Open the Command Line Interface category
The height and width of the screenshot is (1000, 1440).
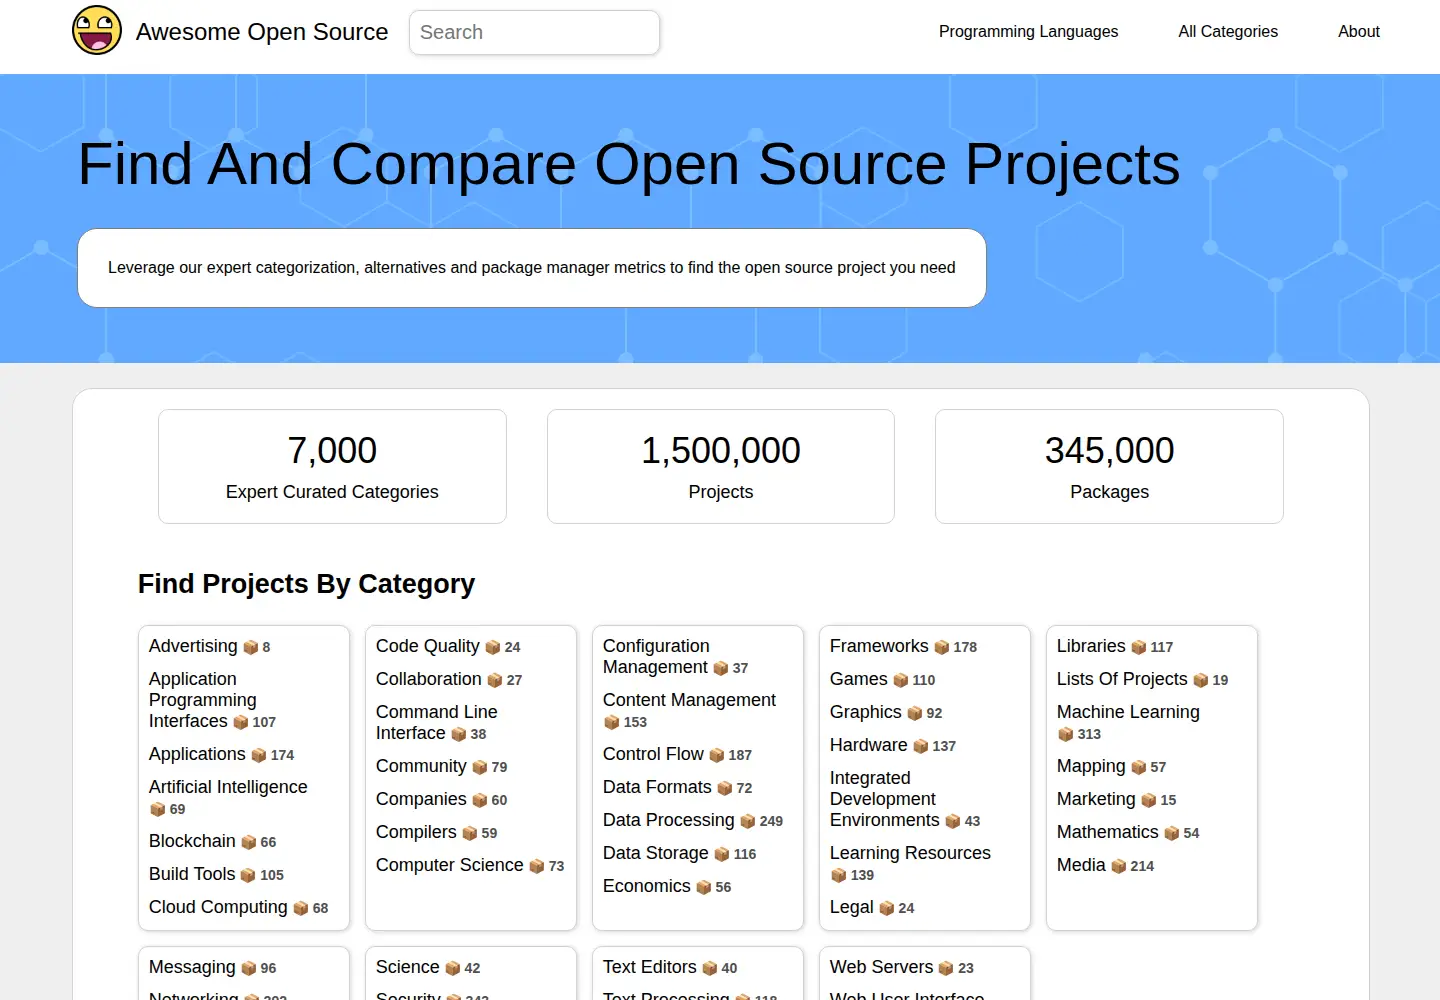436,722
